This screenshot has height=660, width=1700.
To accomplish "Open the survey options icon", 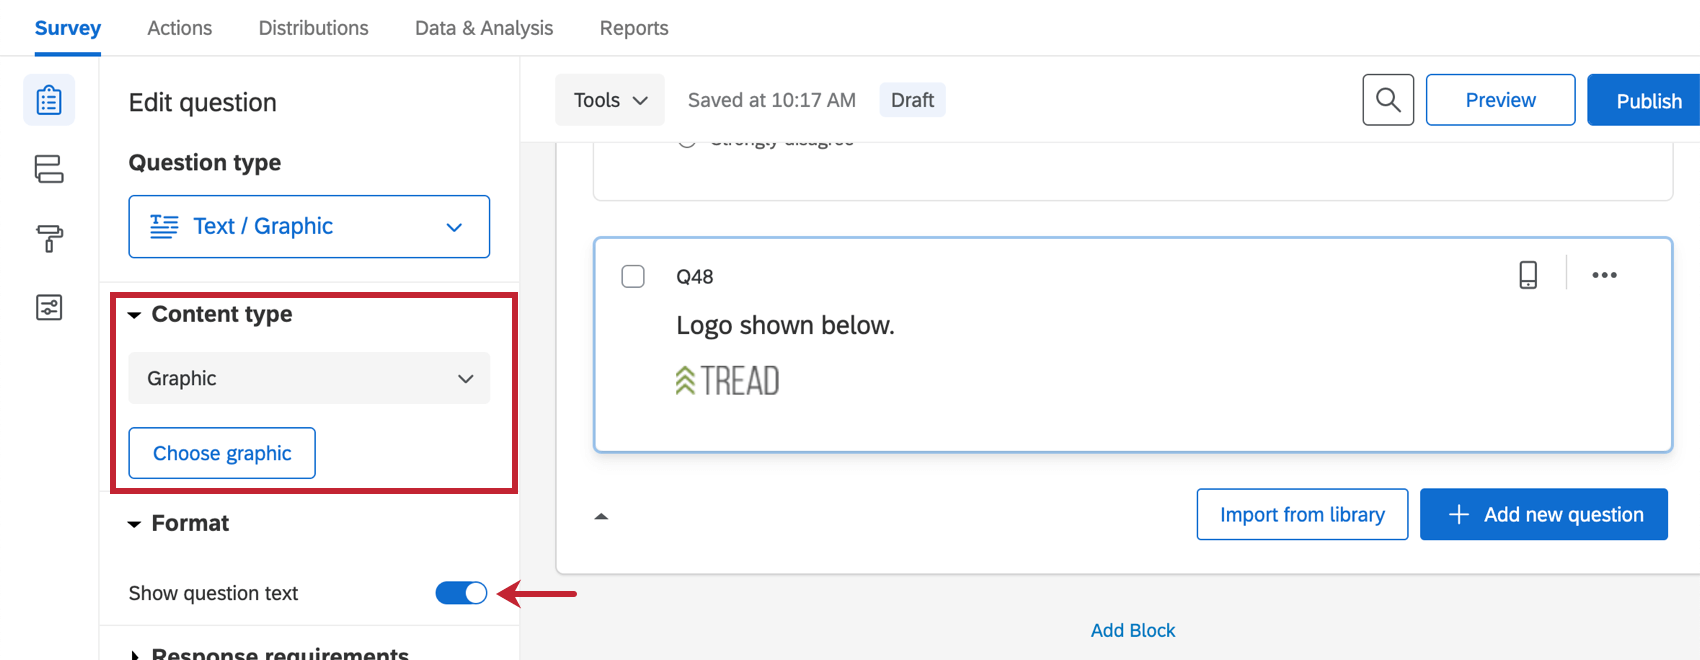I will (49, 307).
